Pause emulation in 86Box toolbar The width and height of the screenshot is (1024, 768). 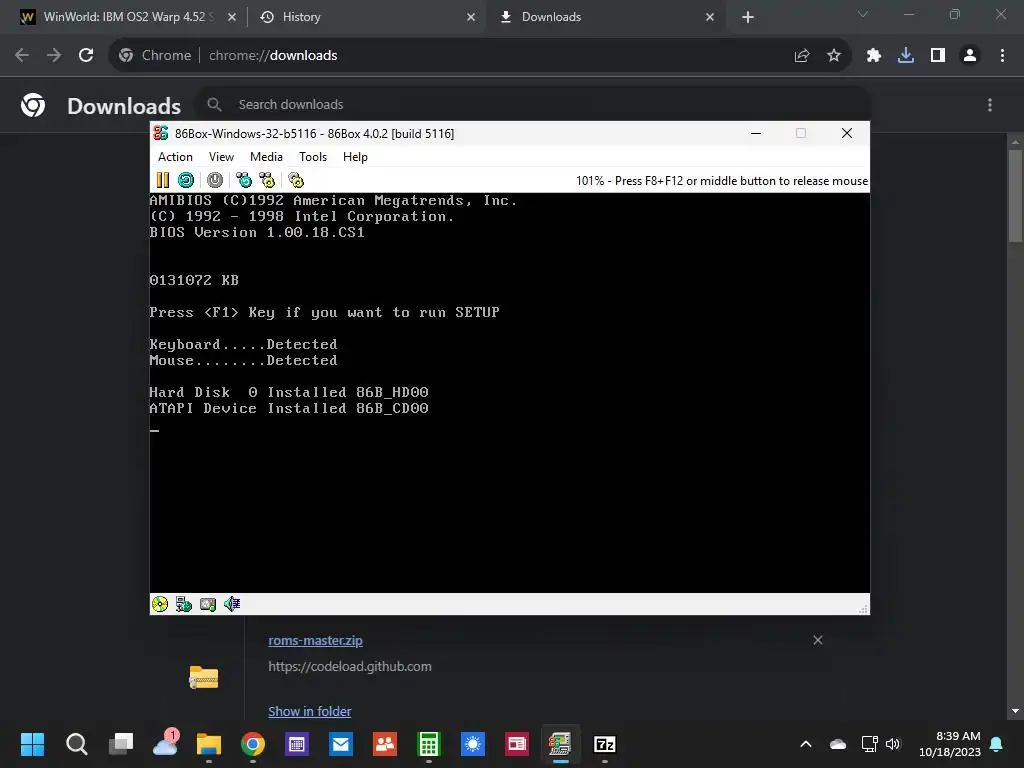[163, 180]
